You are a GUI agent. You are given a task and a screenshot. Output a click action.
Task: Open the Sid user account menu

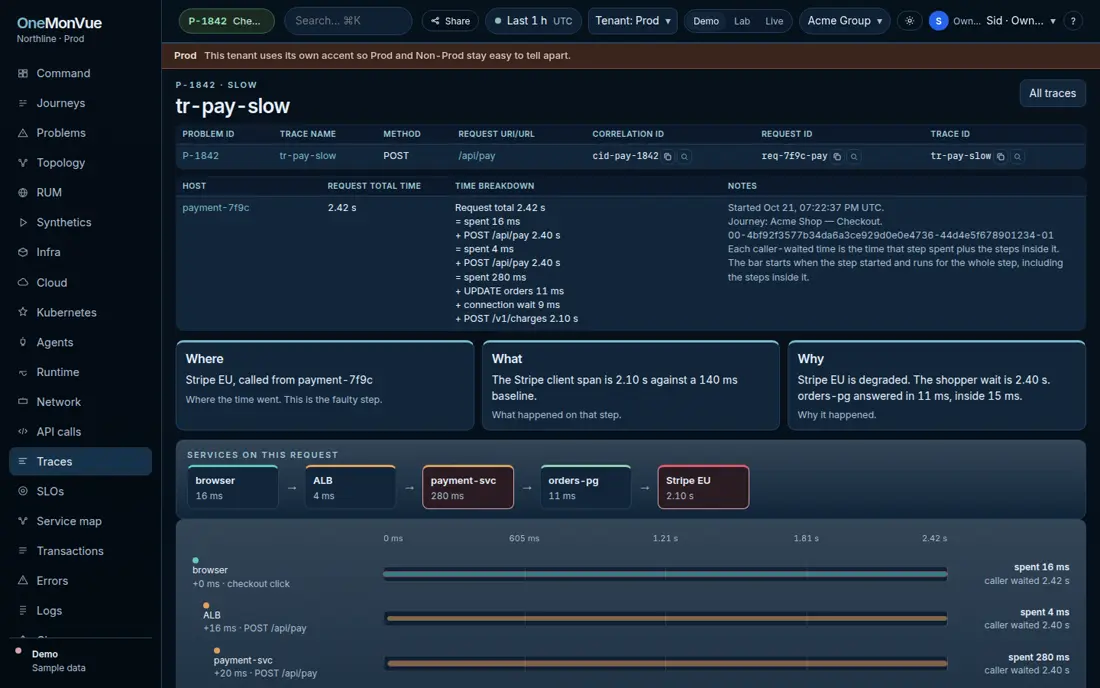tap(1021, 21)
